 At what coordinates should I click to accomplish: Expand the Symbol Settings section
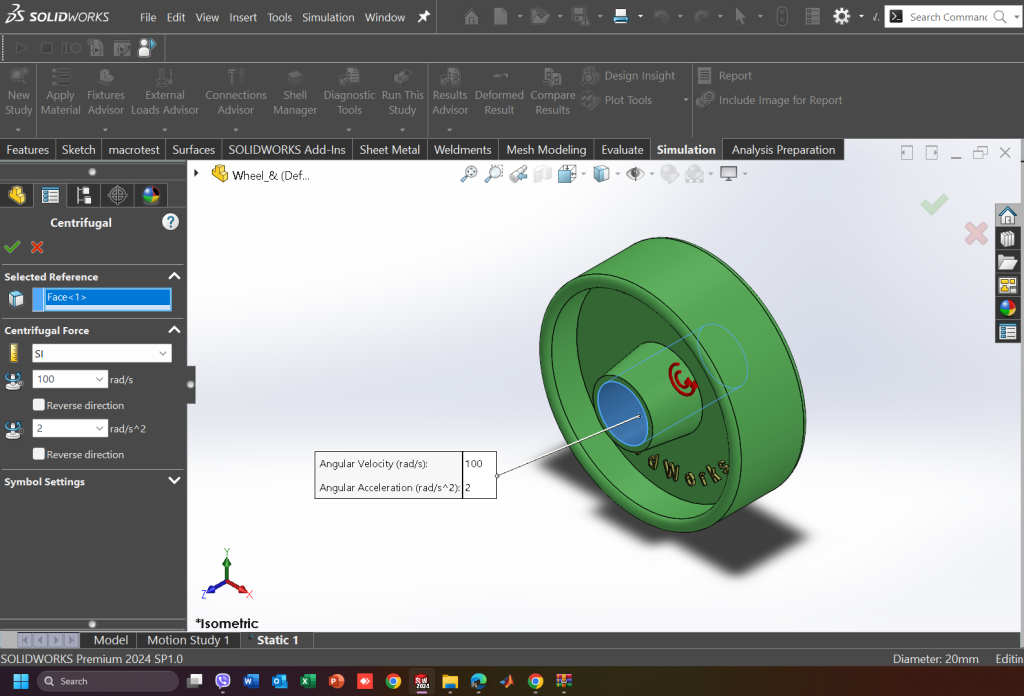pyautogui.click(x=174, y=481)
